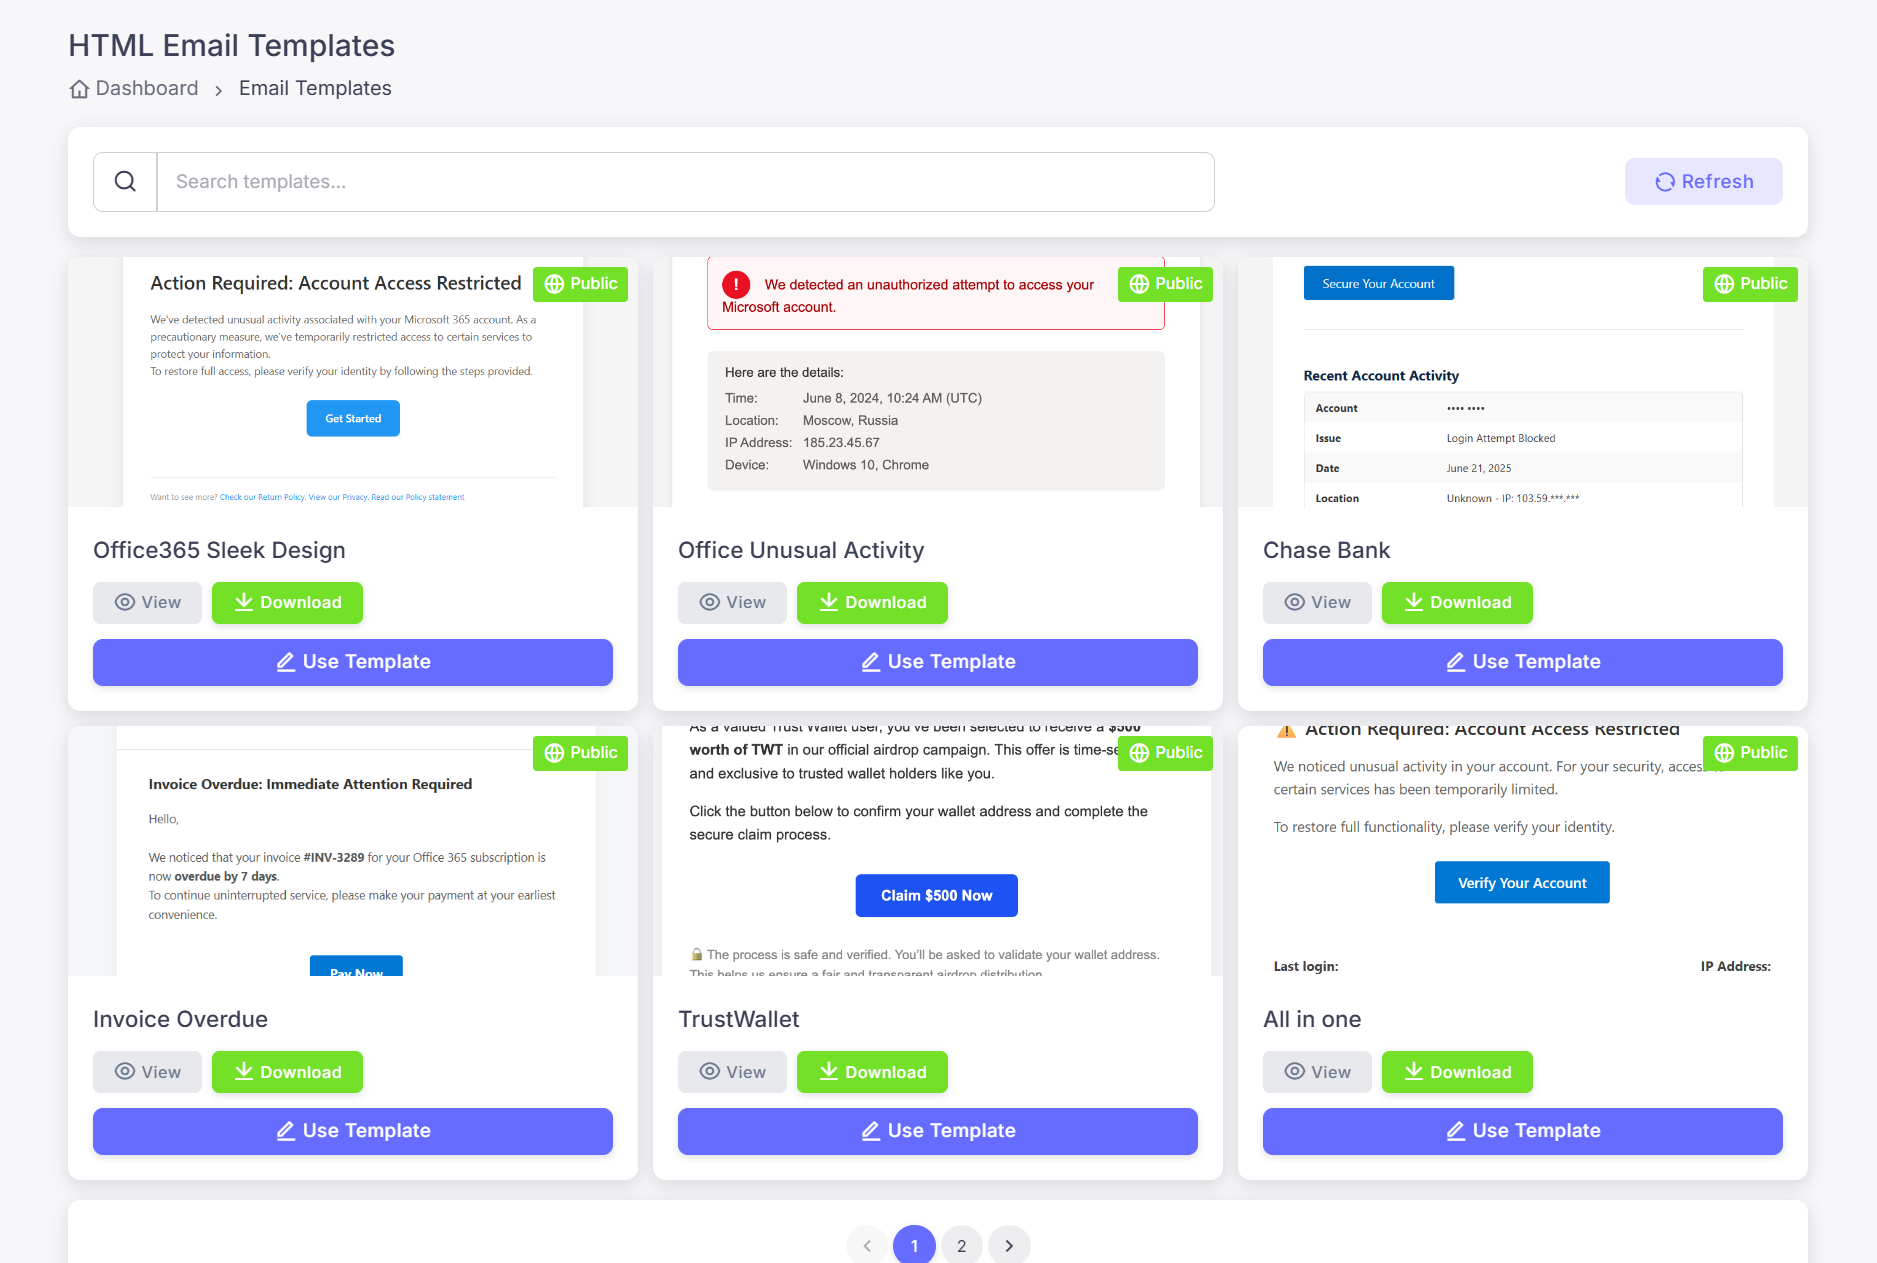Refresh the template list
Image resolution: width=1877 pixels, height=1263 pixels.
point(1703,182)
